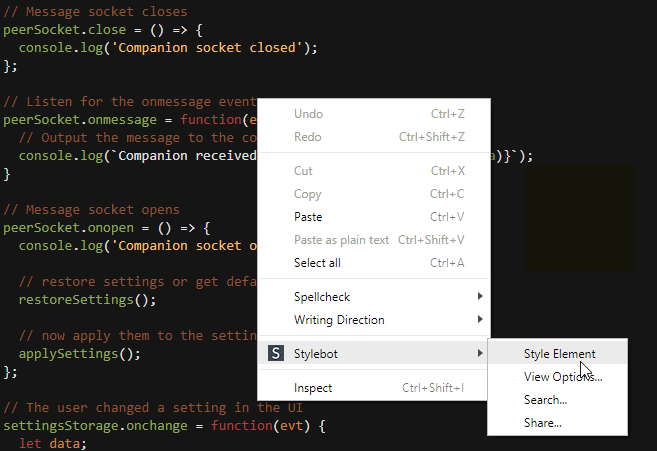Click the 'let data;' code line
Screen dimensions: 657x451
click(44, 443)
